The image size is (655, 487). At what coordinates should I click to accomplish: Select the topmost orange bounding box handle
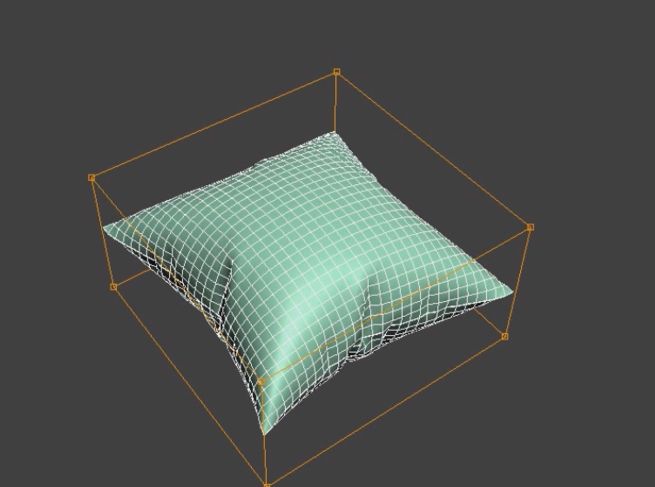[x=336, y=72]
